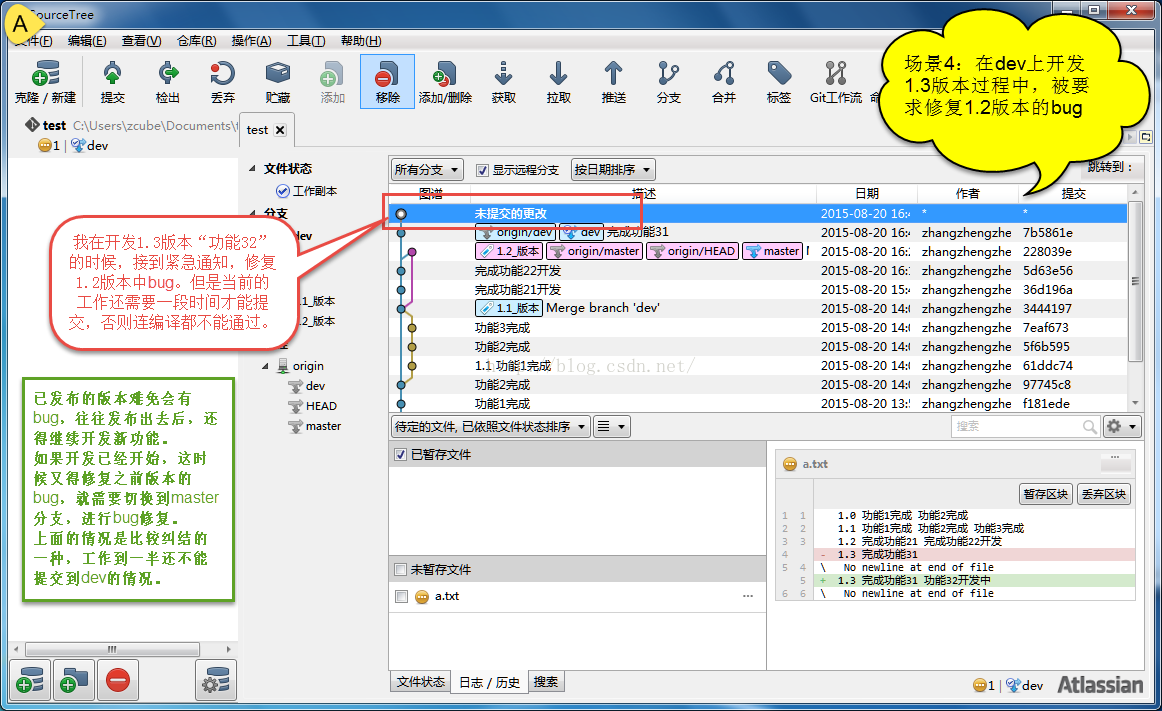Click the 丢弃 discard toolbar icon
Image resolution: width=1162 pixels, height=711 pixels.
(222, 82)
